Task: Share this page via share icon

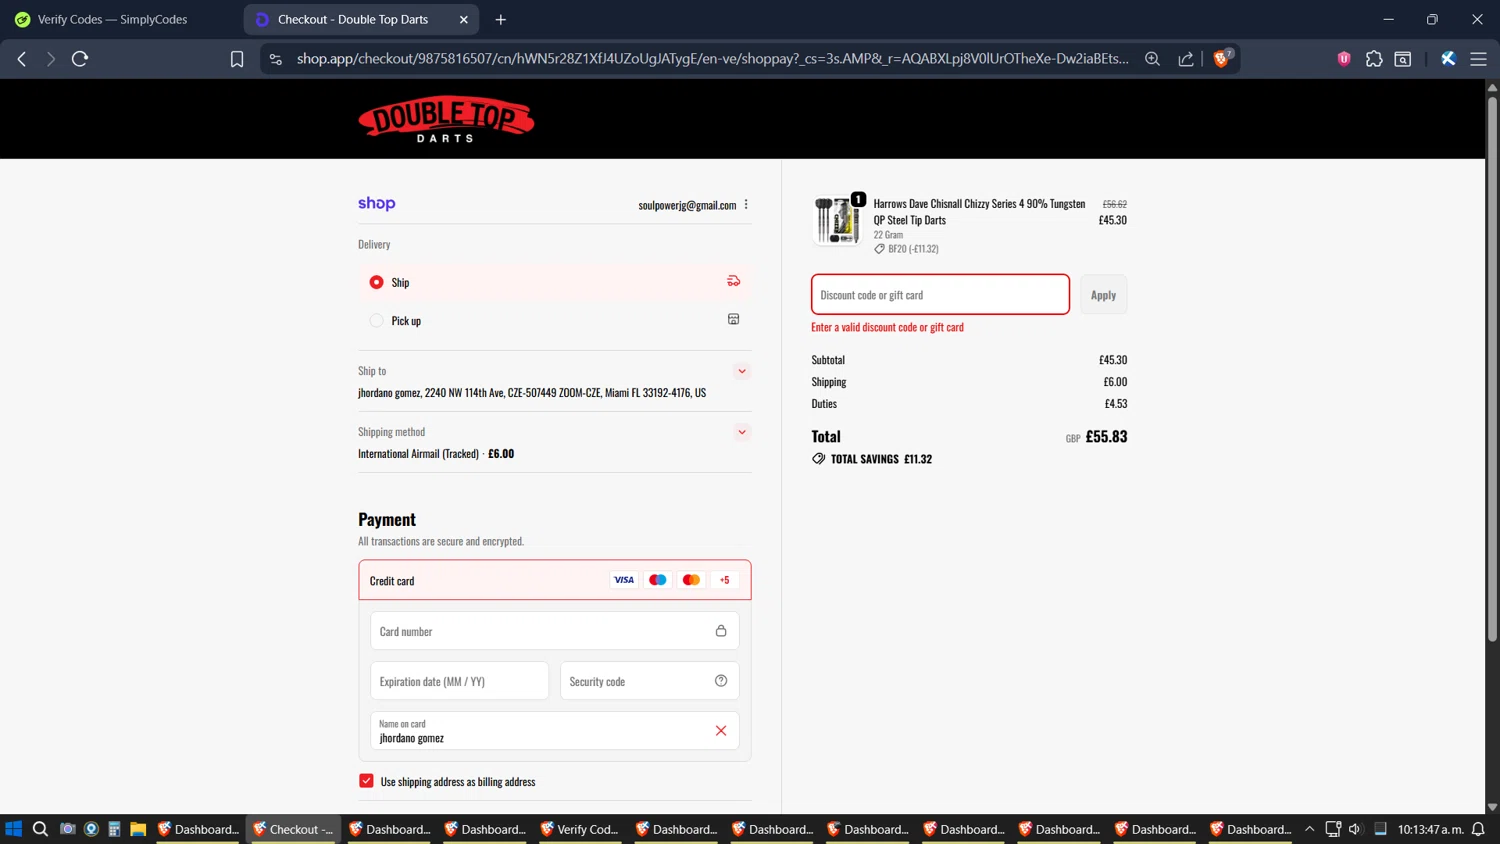Action: pyautogui.click(x=1186, y=59)
